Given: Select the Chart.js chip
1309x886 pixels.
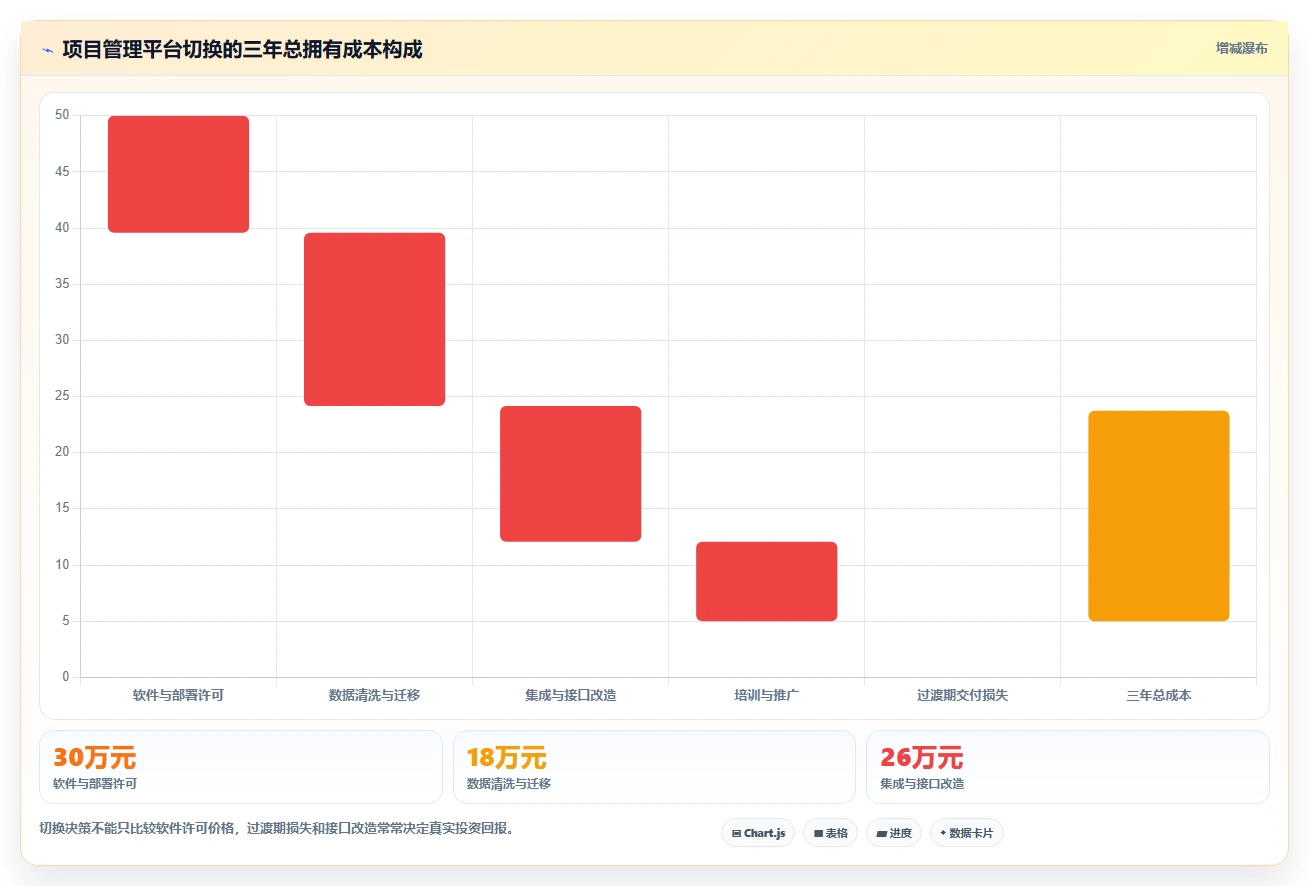Looking at the screenshot, I should [758, 833].
